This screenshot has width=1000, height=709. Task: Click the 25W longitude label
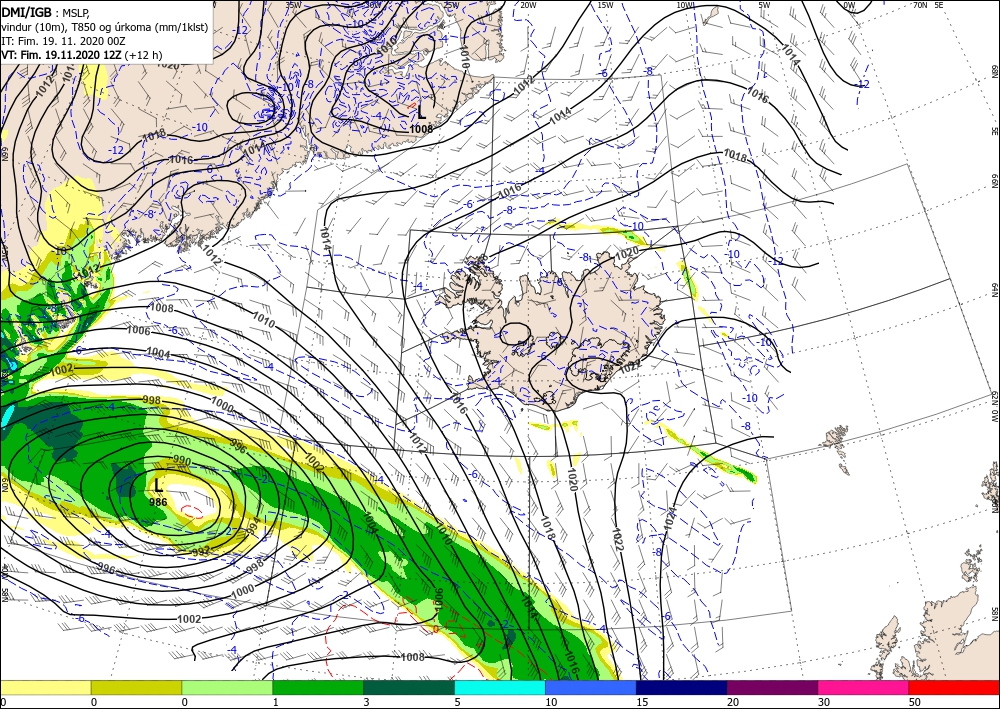451,5
